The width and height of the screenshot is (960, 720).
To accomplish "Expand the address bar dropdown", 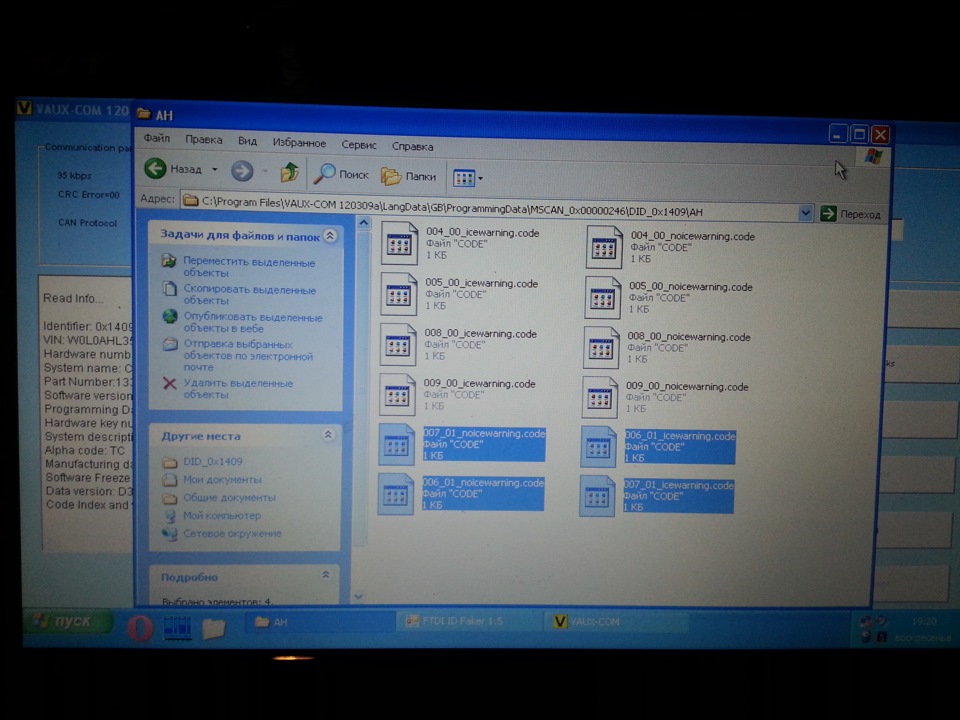I will [805, 212].
